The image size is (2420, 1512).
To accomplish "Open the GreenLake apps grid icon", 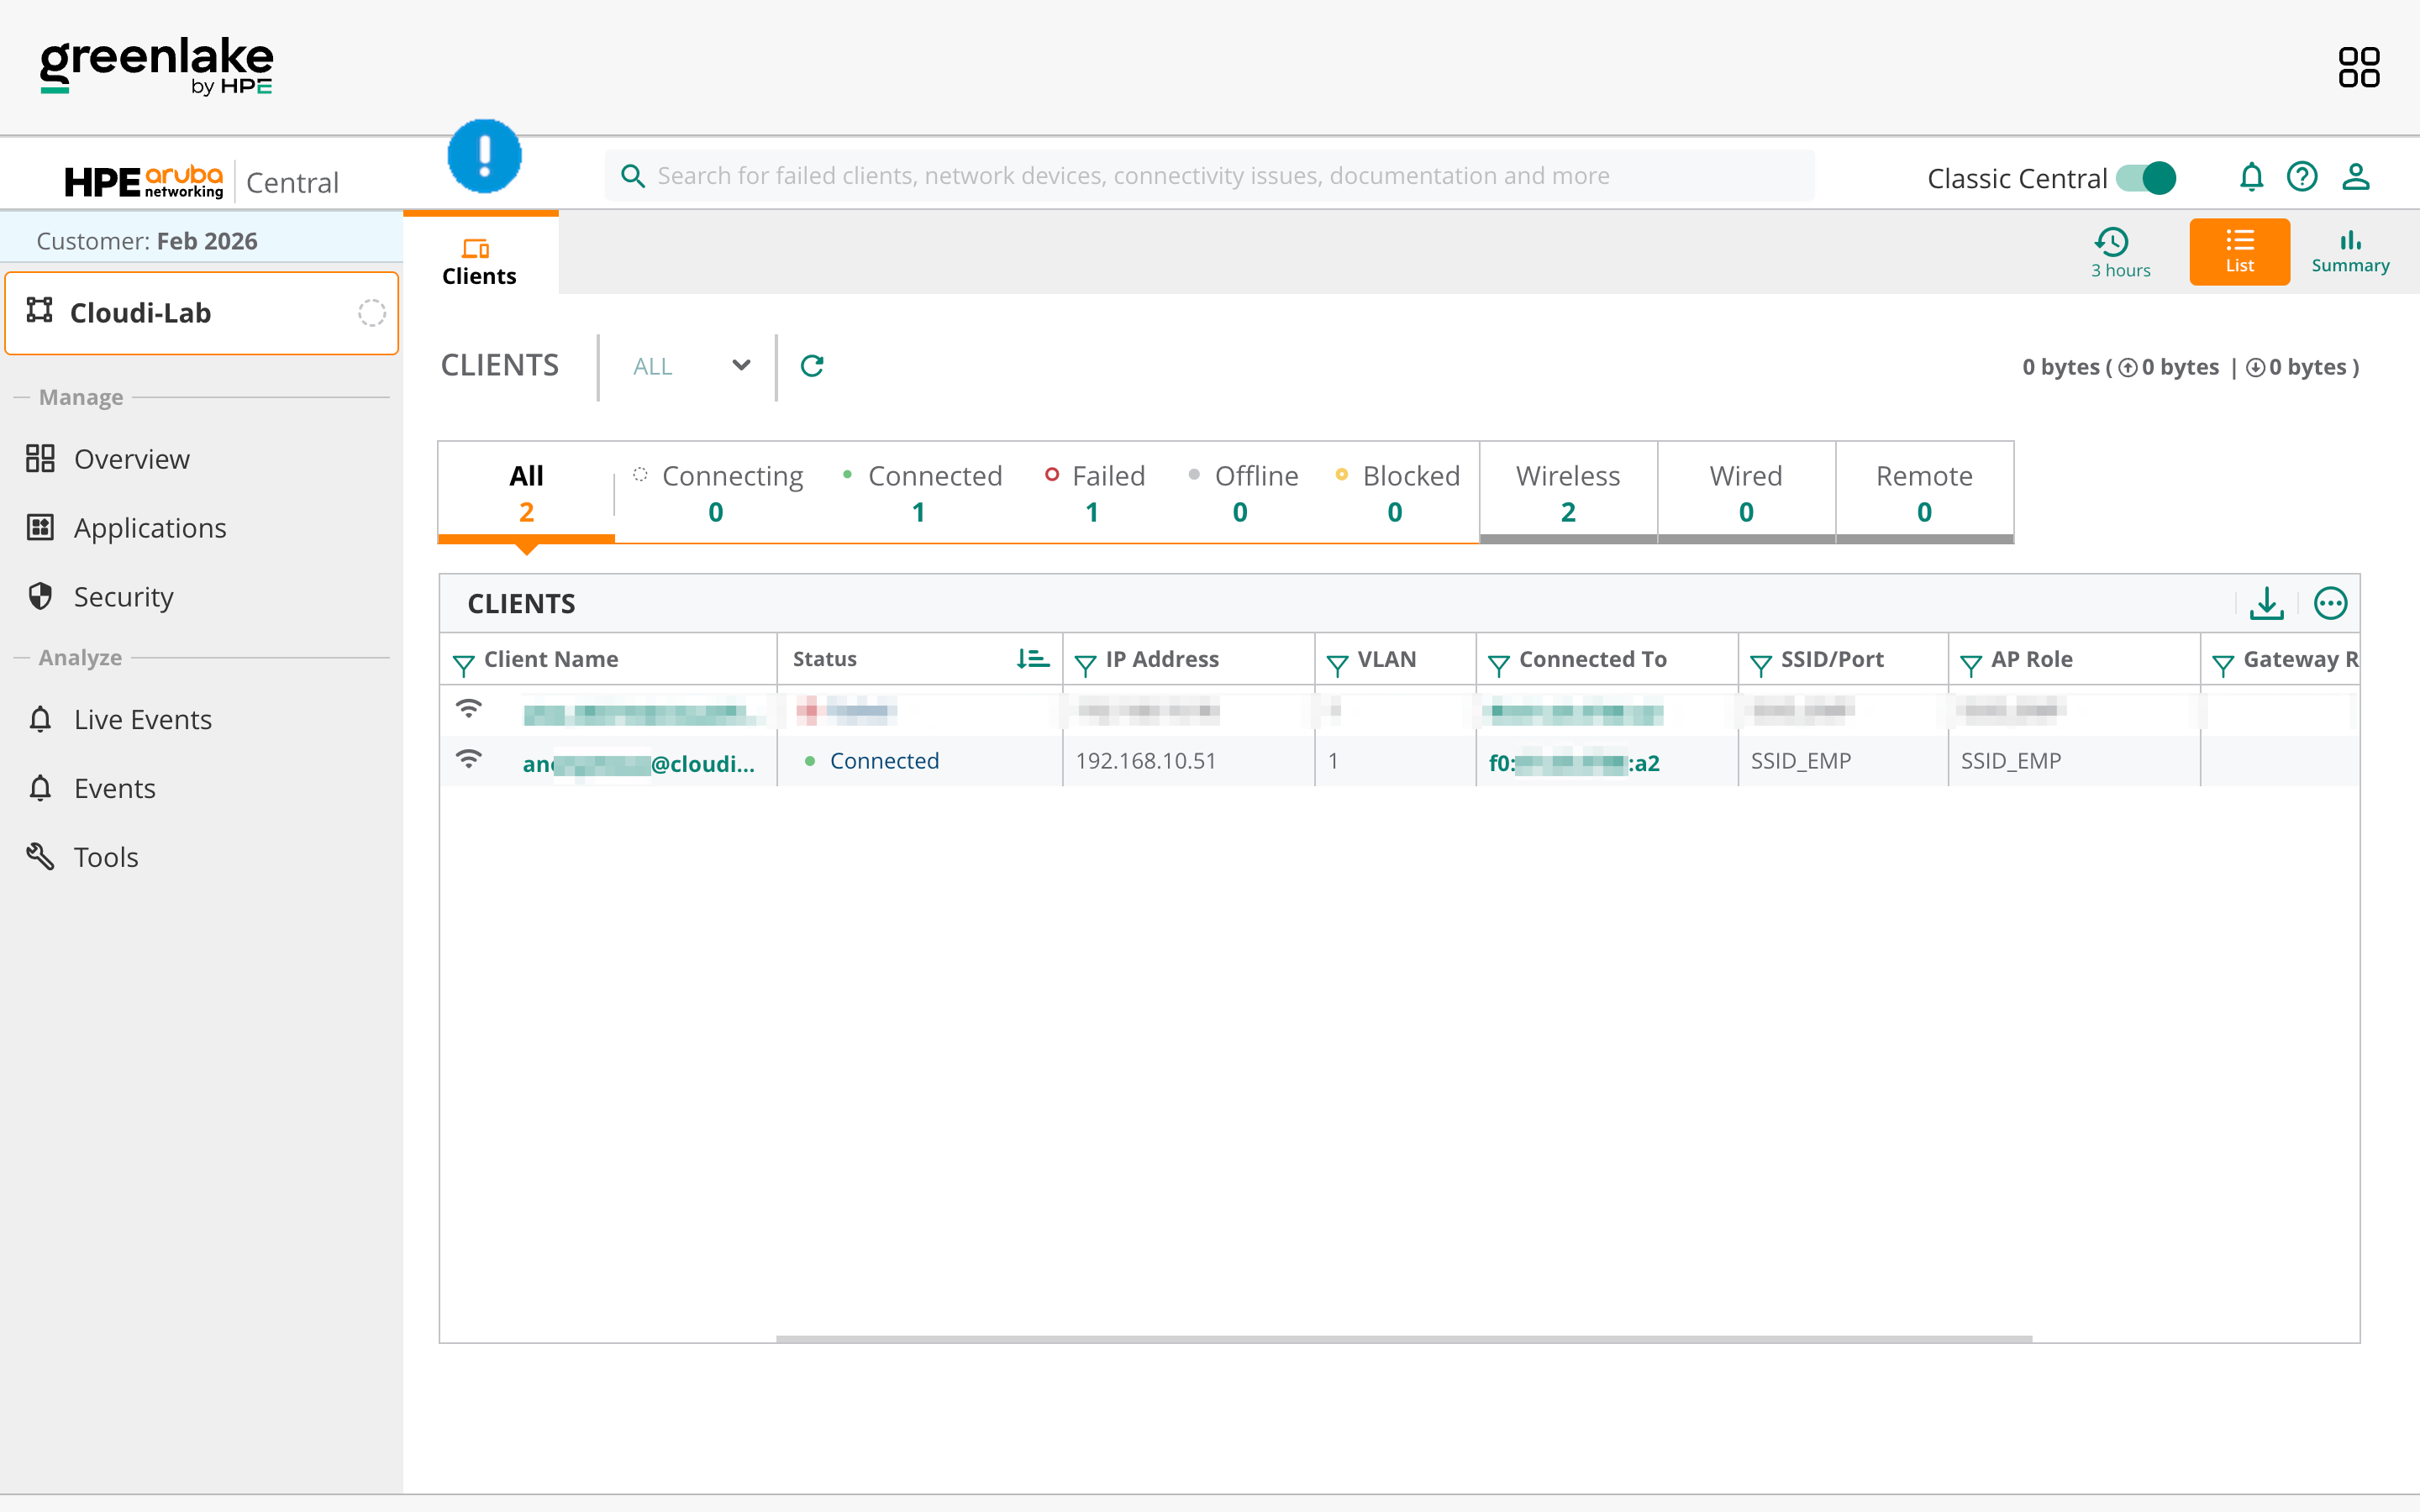I will (x=2358, y=67).
